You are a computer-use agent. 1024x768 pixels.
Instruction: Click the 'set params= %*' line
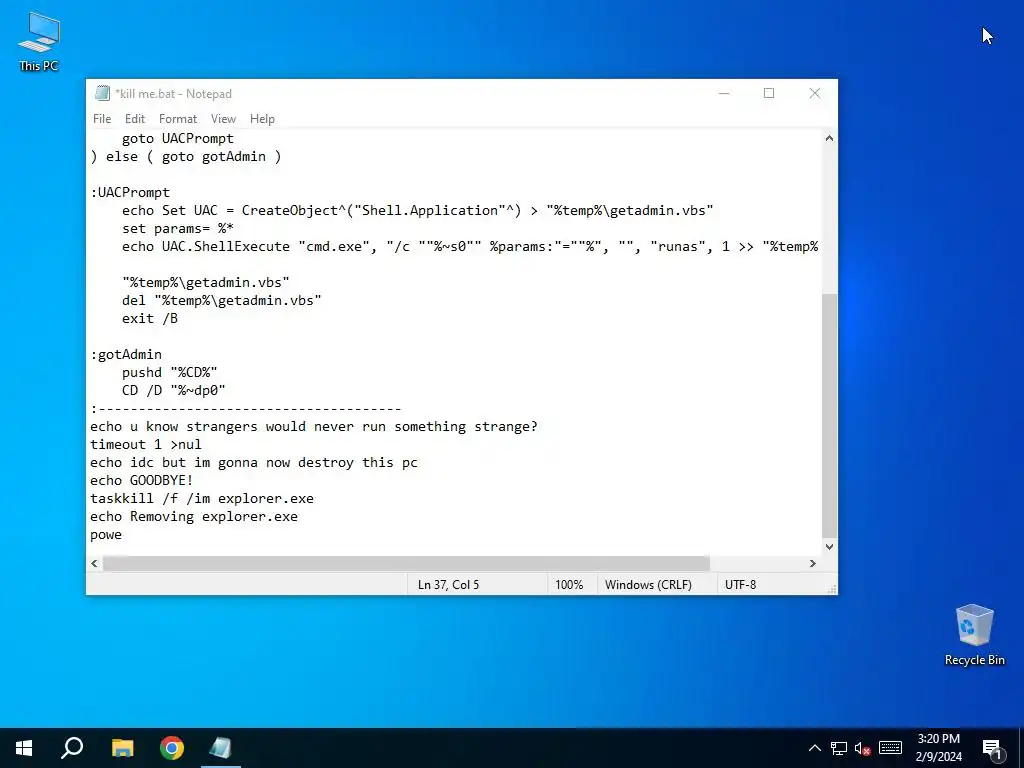[178, 228]
